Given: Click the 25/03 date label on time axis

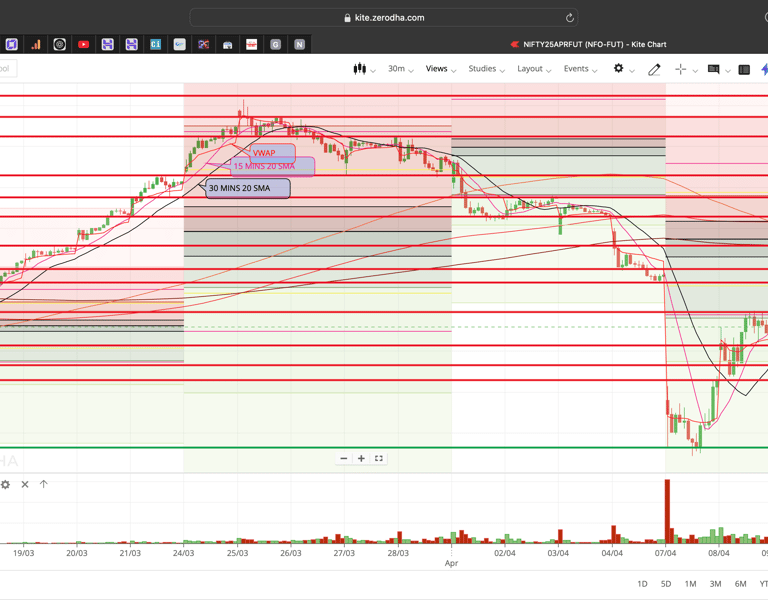Looking at the screenshot, I should [237, 553].
